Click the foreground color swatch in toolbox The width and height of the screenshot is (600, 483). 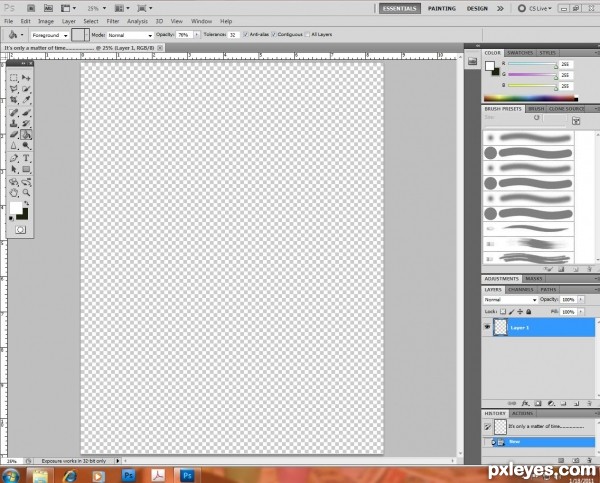click(15, 208)
